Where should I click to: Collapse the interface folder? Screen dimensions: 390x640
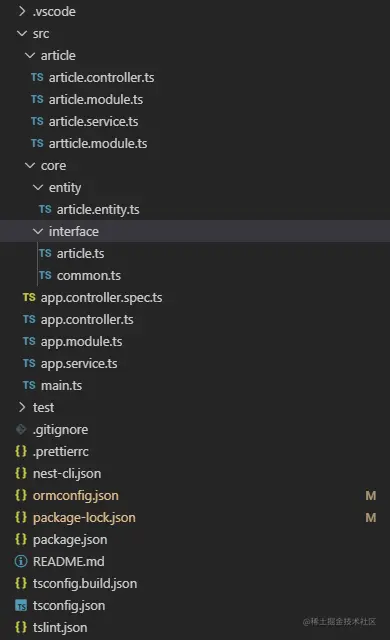(38, 231)
